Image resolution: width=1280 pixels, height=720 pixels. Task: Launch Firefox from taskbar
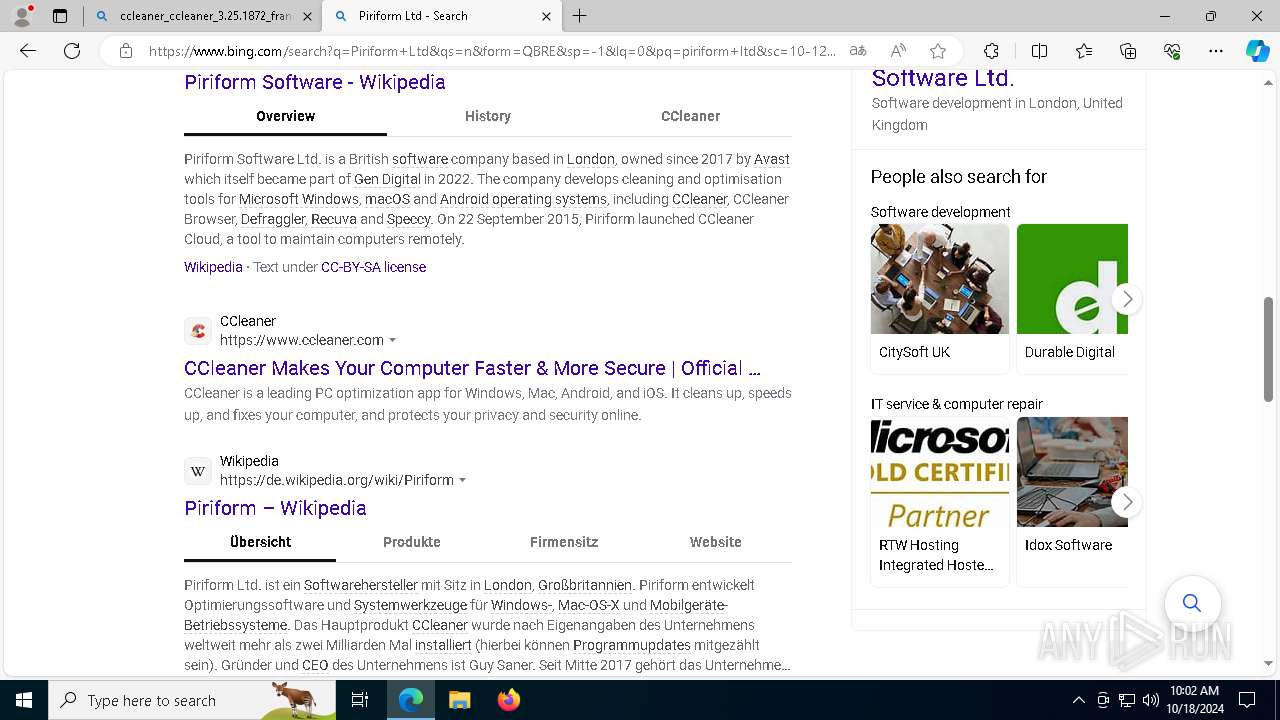pyautogui.click(x=508, y=700)
